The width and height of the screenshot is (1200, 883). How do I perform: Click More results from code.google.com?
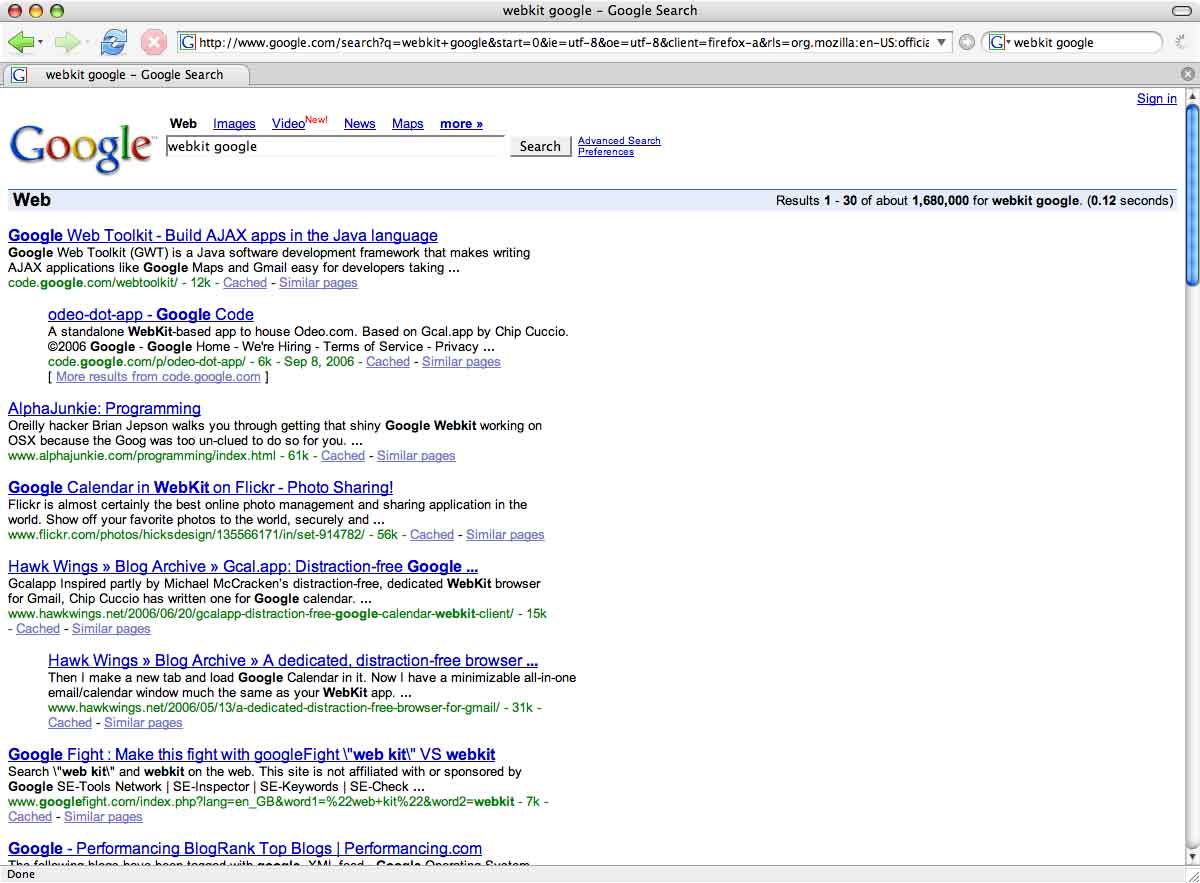click(x=158, y=377)
